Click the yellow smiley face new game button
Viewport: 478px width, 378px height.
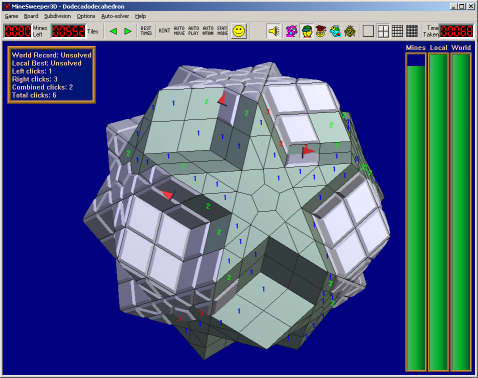coord(239,31)
